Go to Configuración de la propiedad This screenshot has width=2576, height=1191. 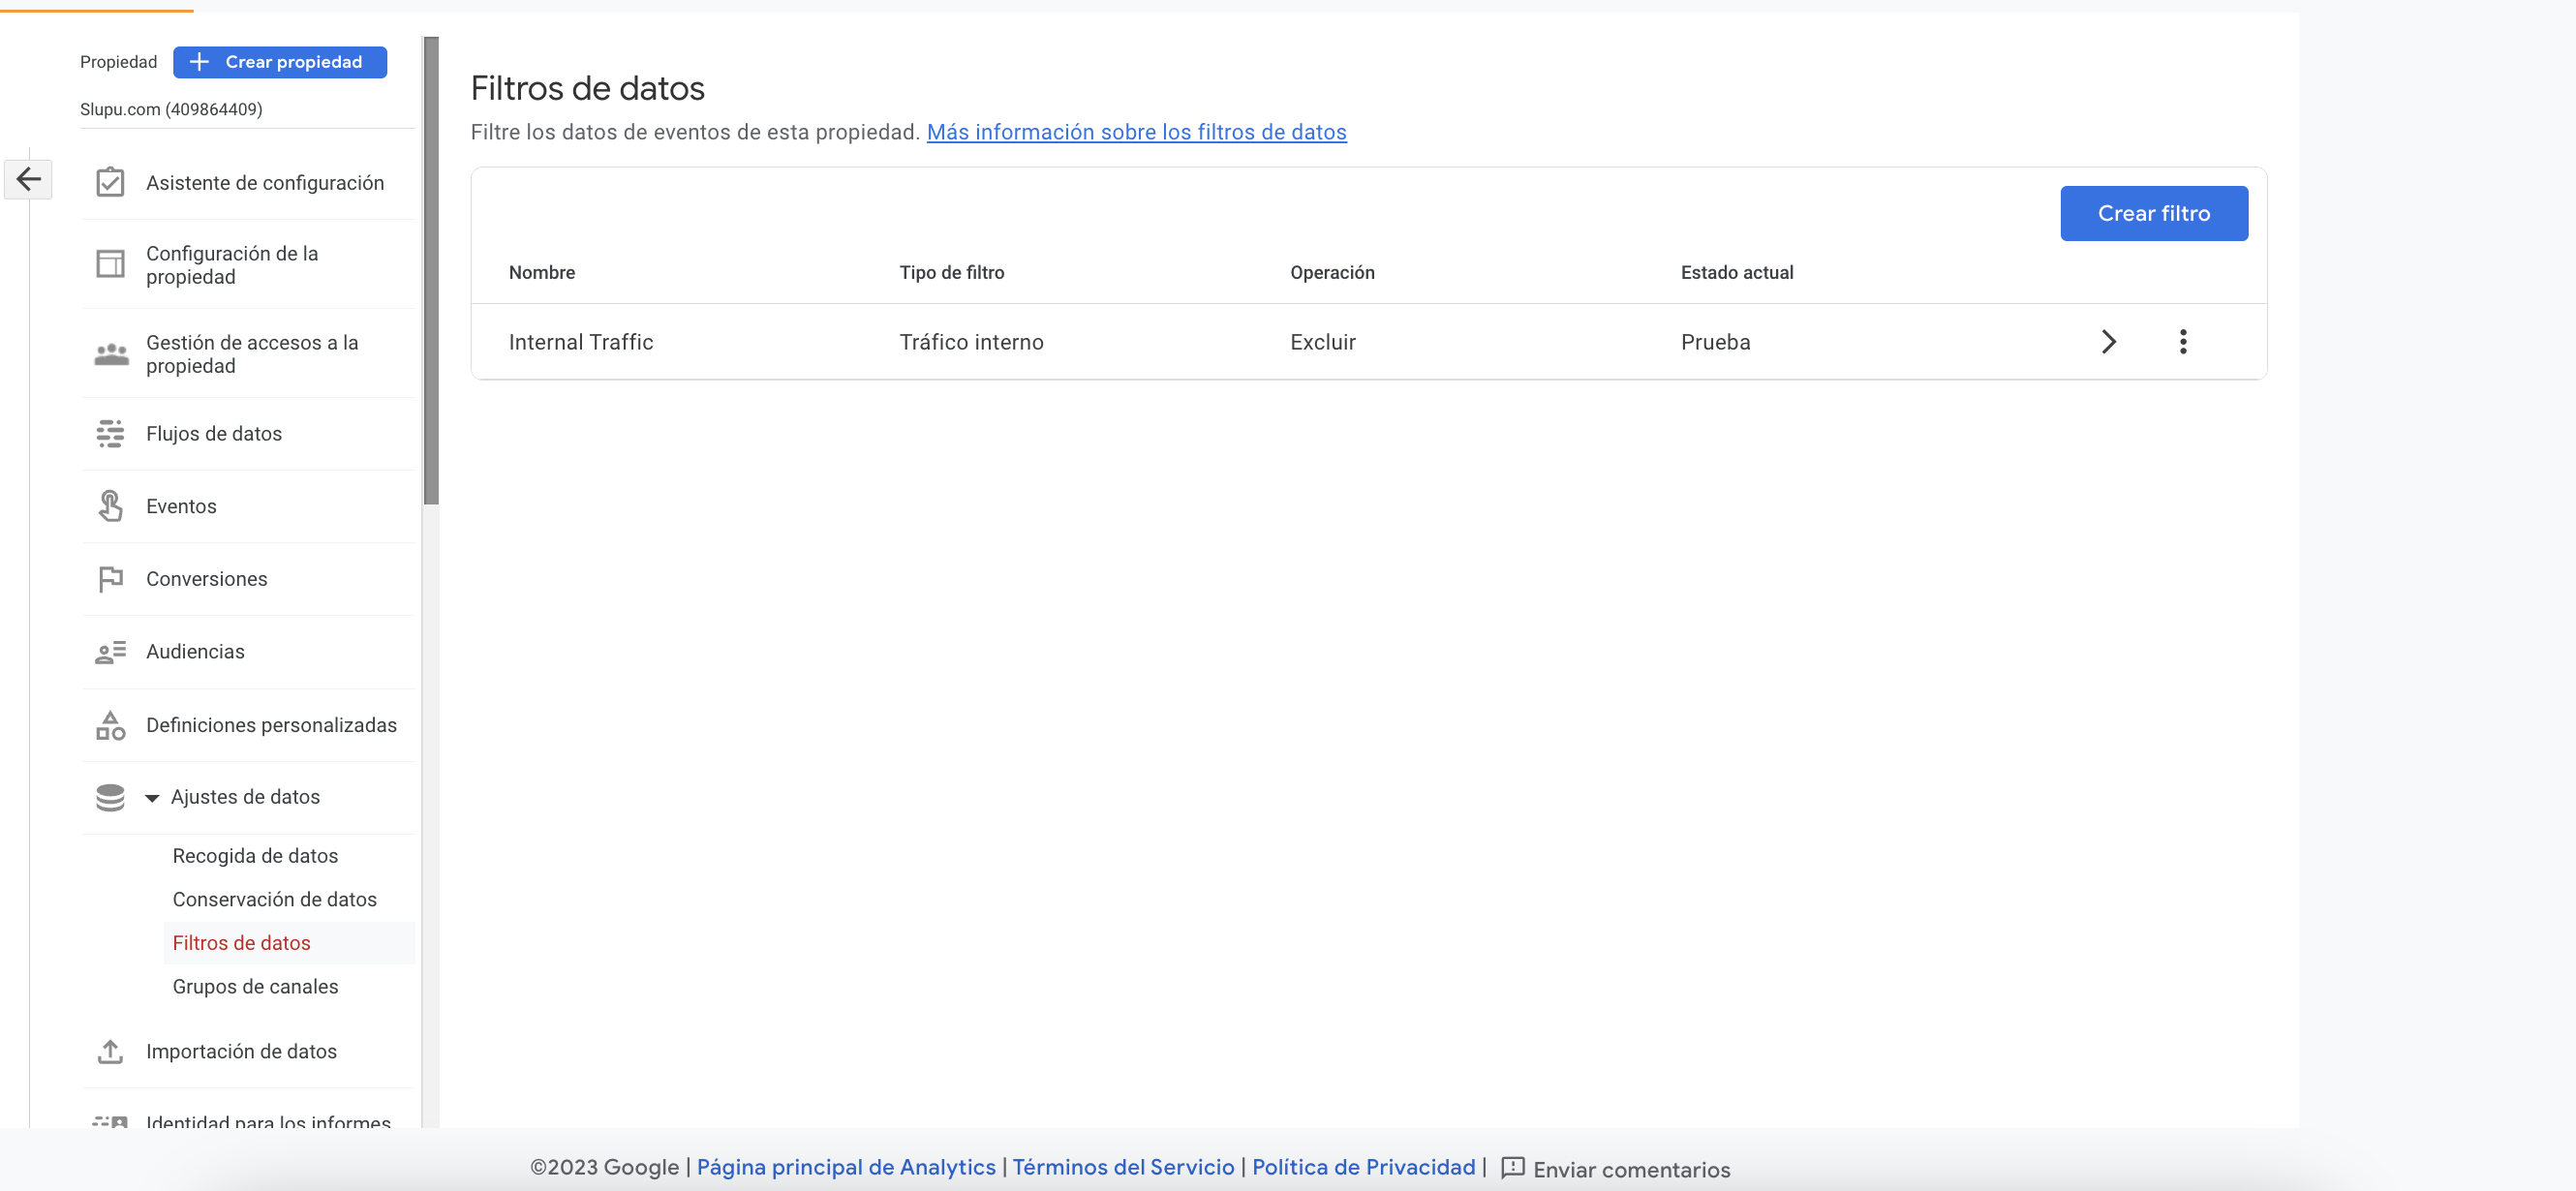click(x=248, y=265)
